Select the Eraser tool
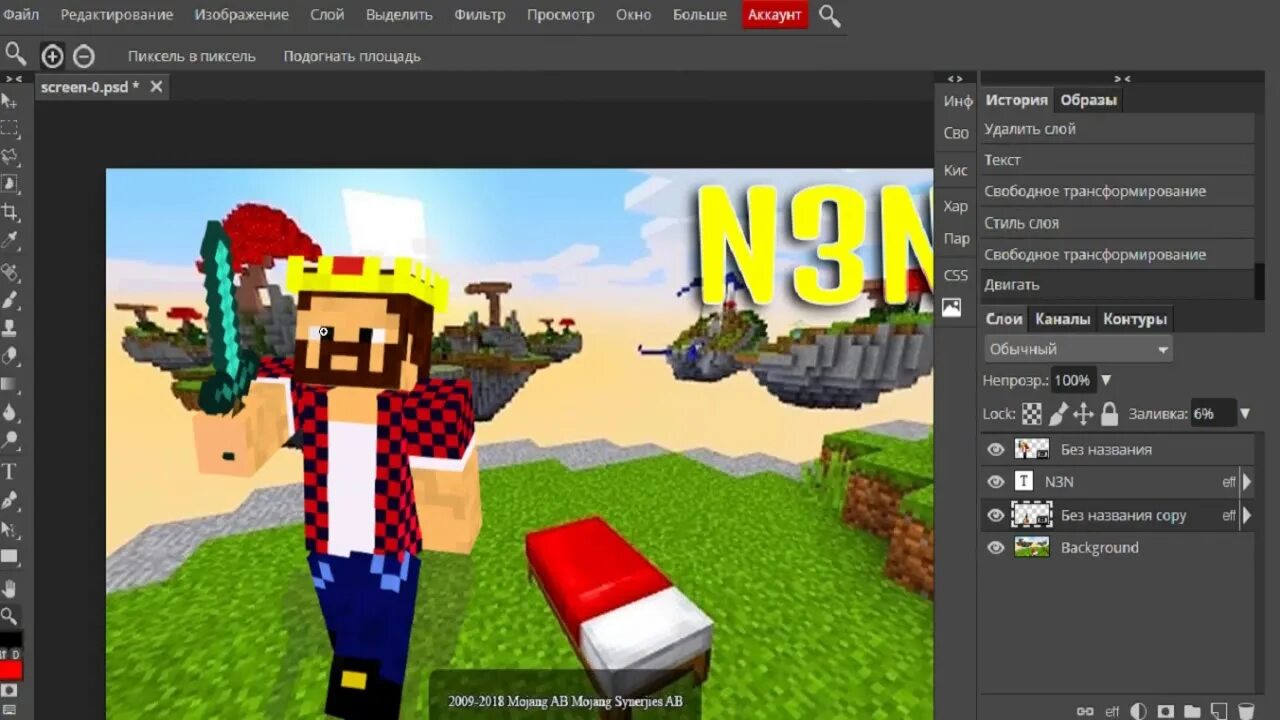Screen dimensions: 1280x720 (x=9, y=356)
